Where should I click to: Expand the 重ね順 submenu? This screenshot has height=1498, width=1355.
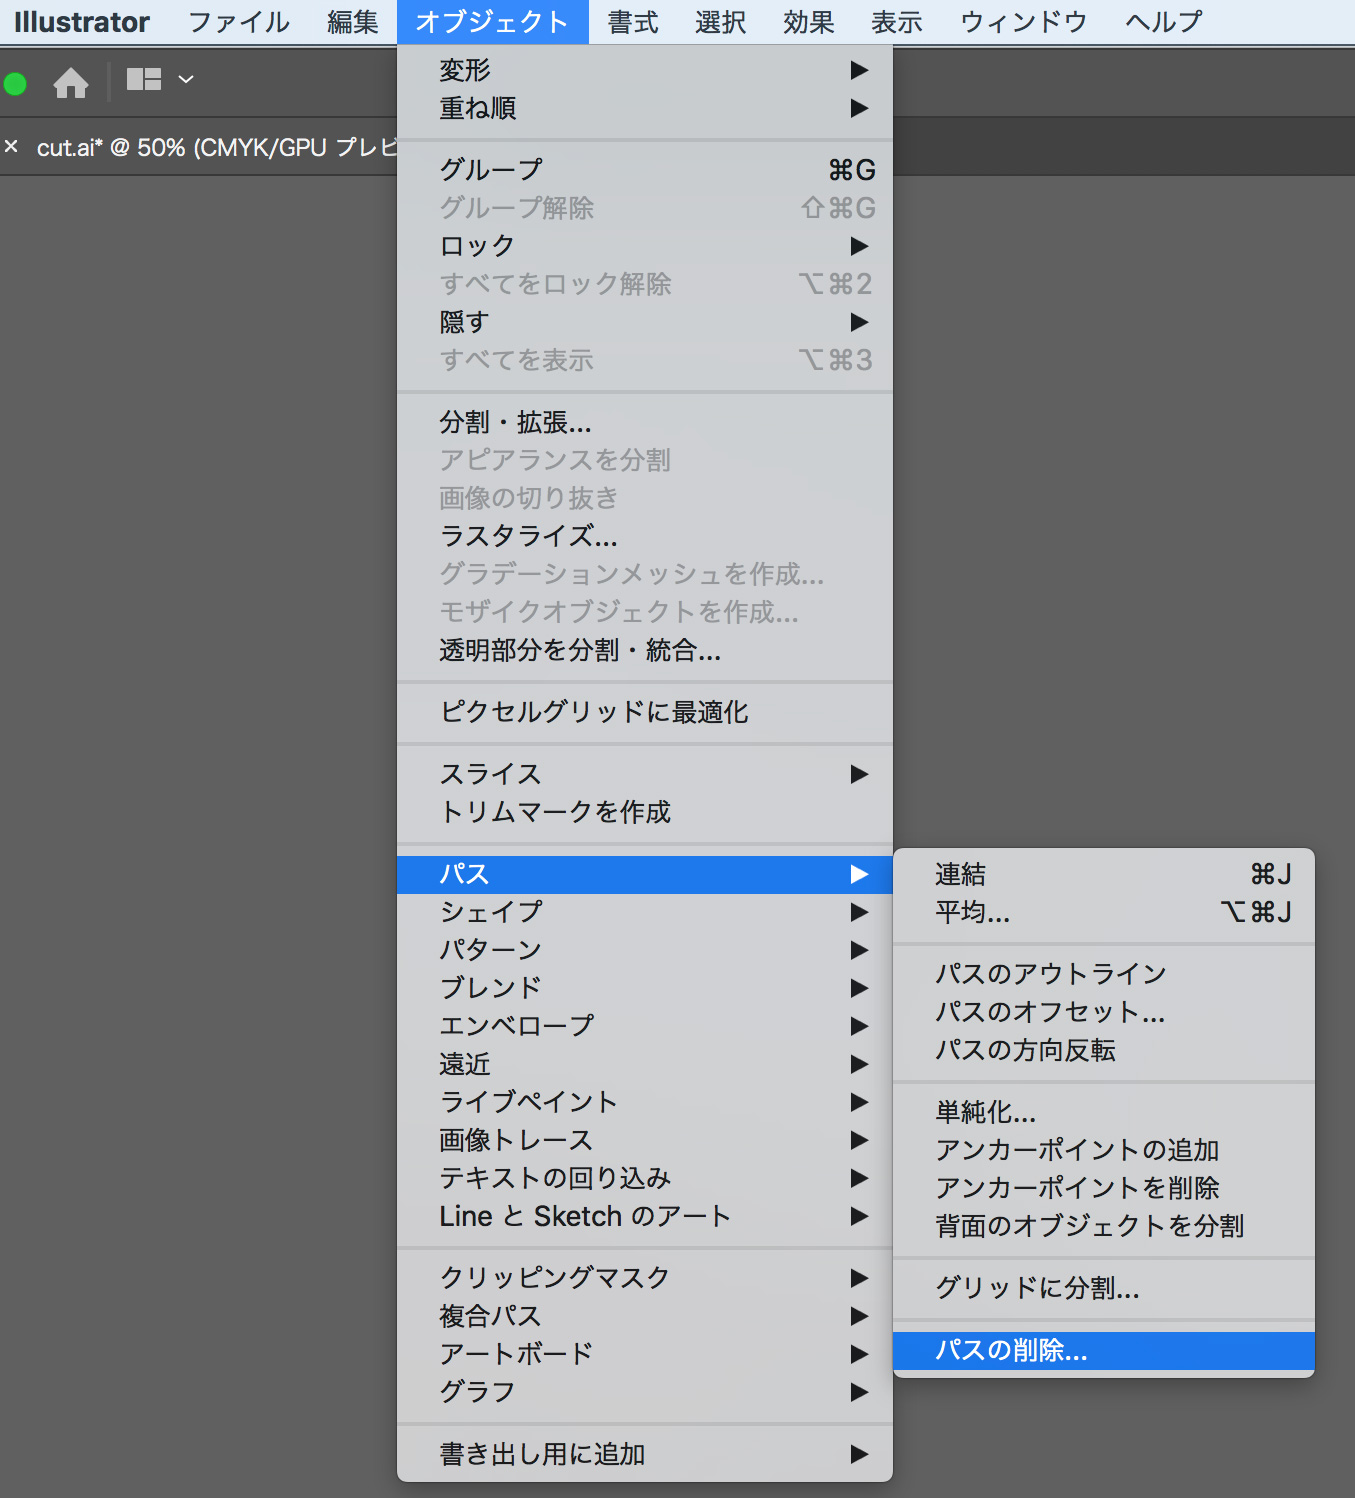click(x=645, y=108)
